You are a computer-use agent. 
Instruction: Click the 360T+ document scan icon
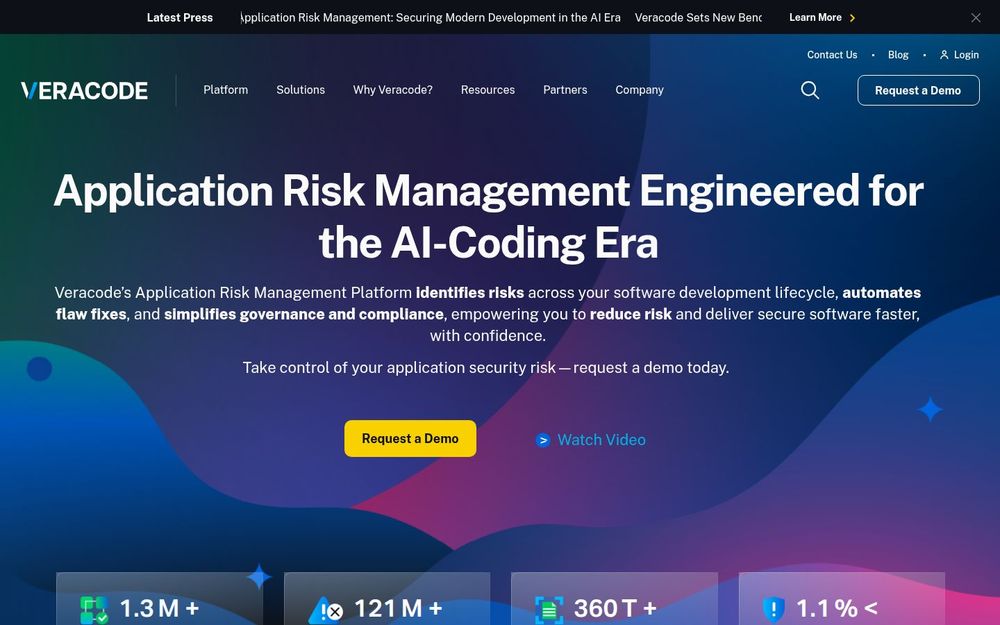(x=549, y=610)
